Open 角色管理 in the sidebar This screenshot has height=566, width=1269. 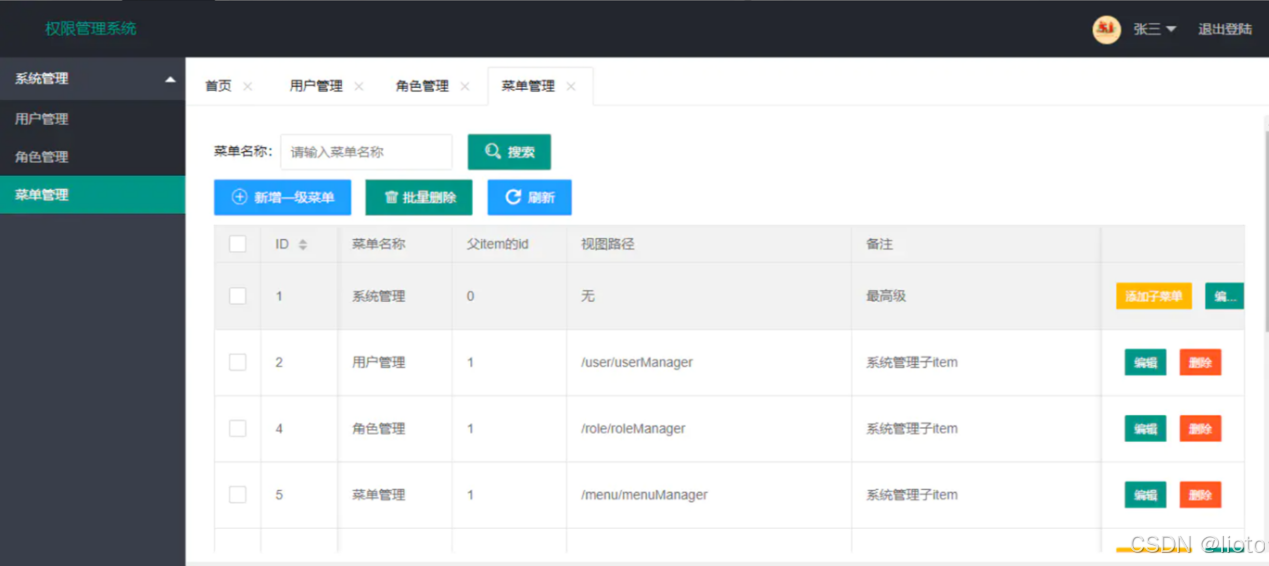point(92,157)
